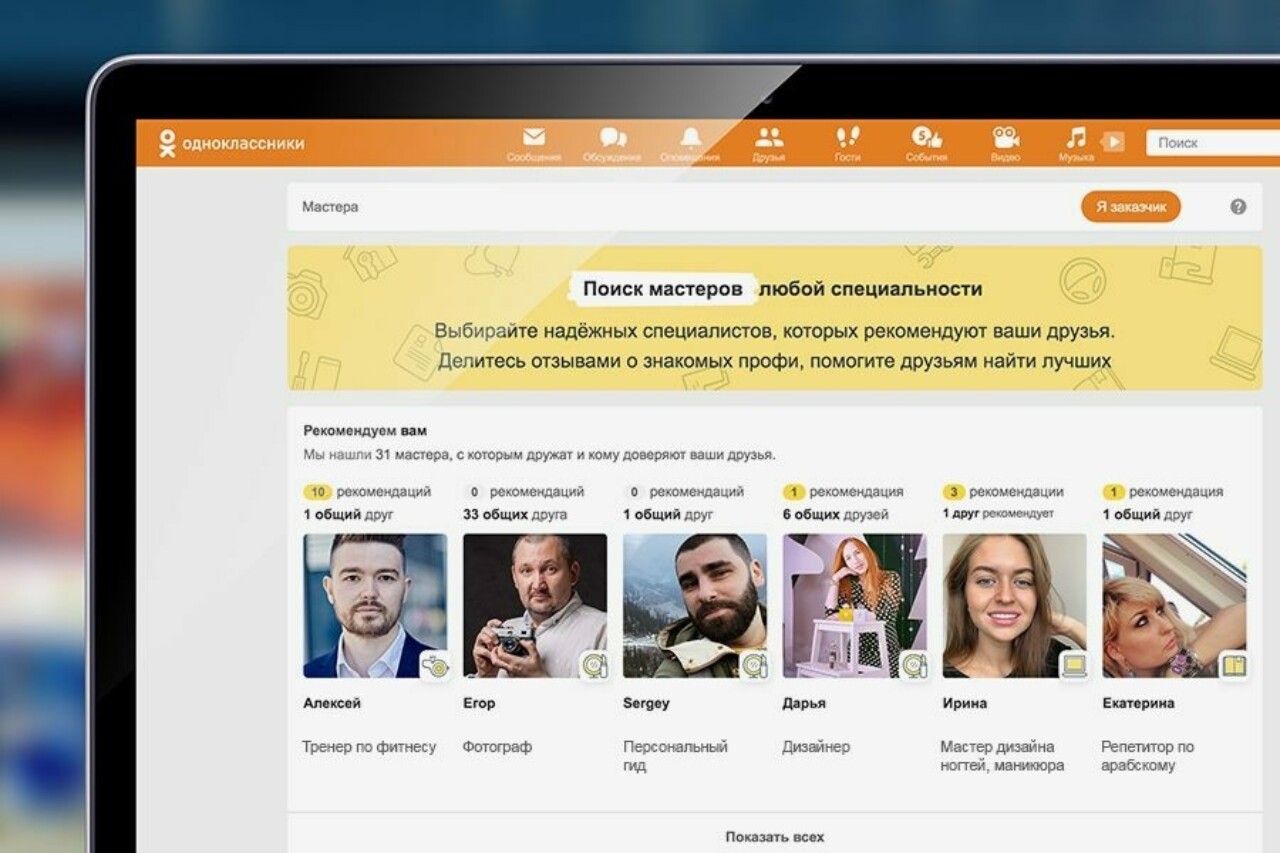Viewport: 1280px width, 853px height.
Task: Open Сообщения envelope icon
Action: 534,138
